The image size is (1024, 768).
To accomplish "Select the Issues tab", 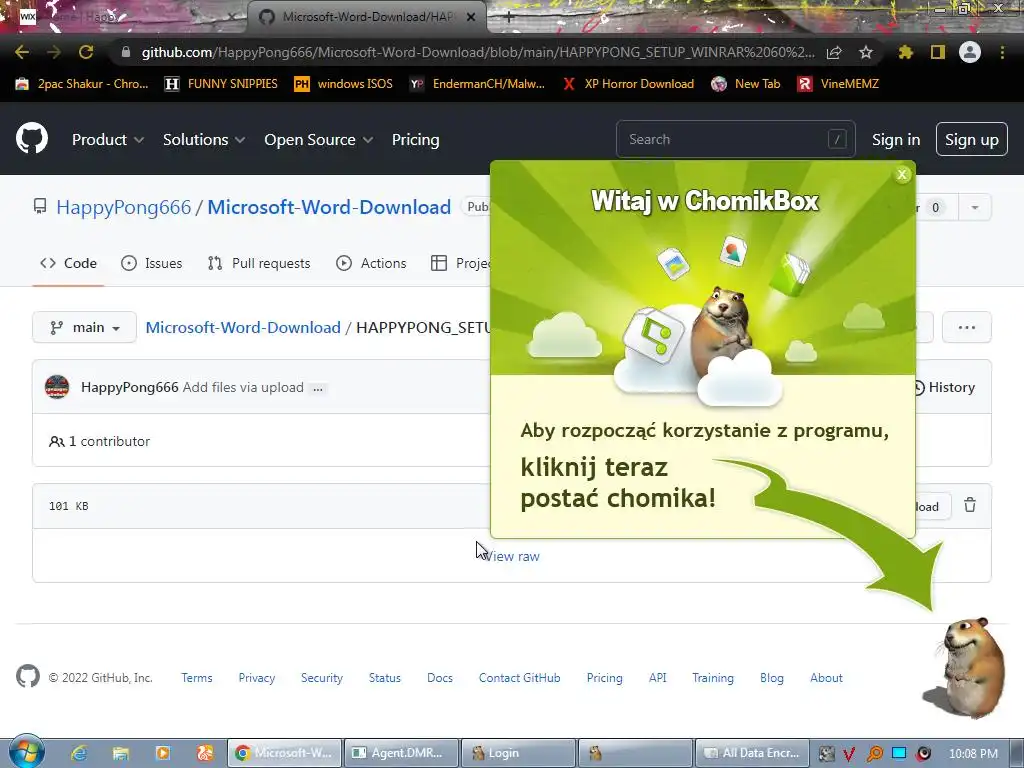I will [152, 263].
